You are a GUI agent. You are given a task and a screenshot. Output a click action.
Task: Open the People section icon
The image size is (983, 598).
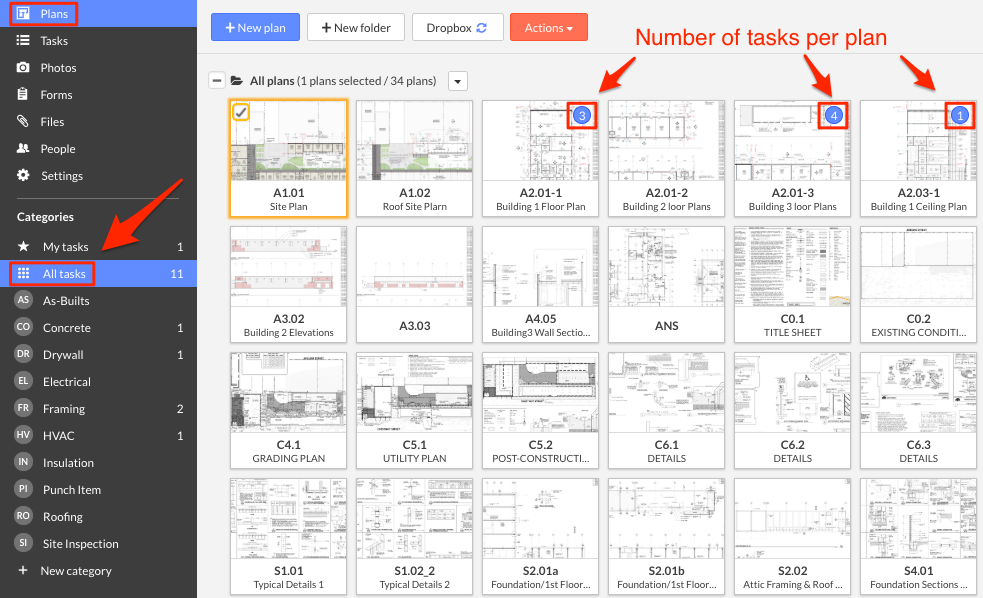click(x=22, y=148)
